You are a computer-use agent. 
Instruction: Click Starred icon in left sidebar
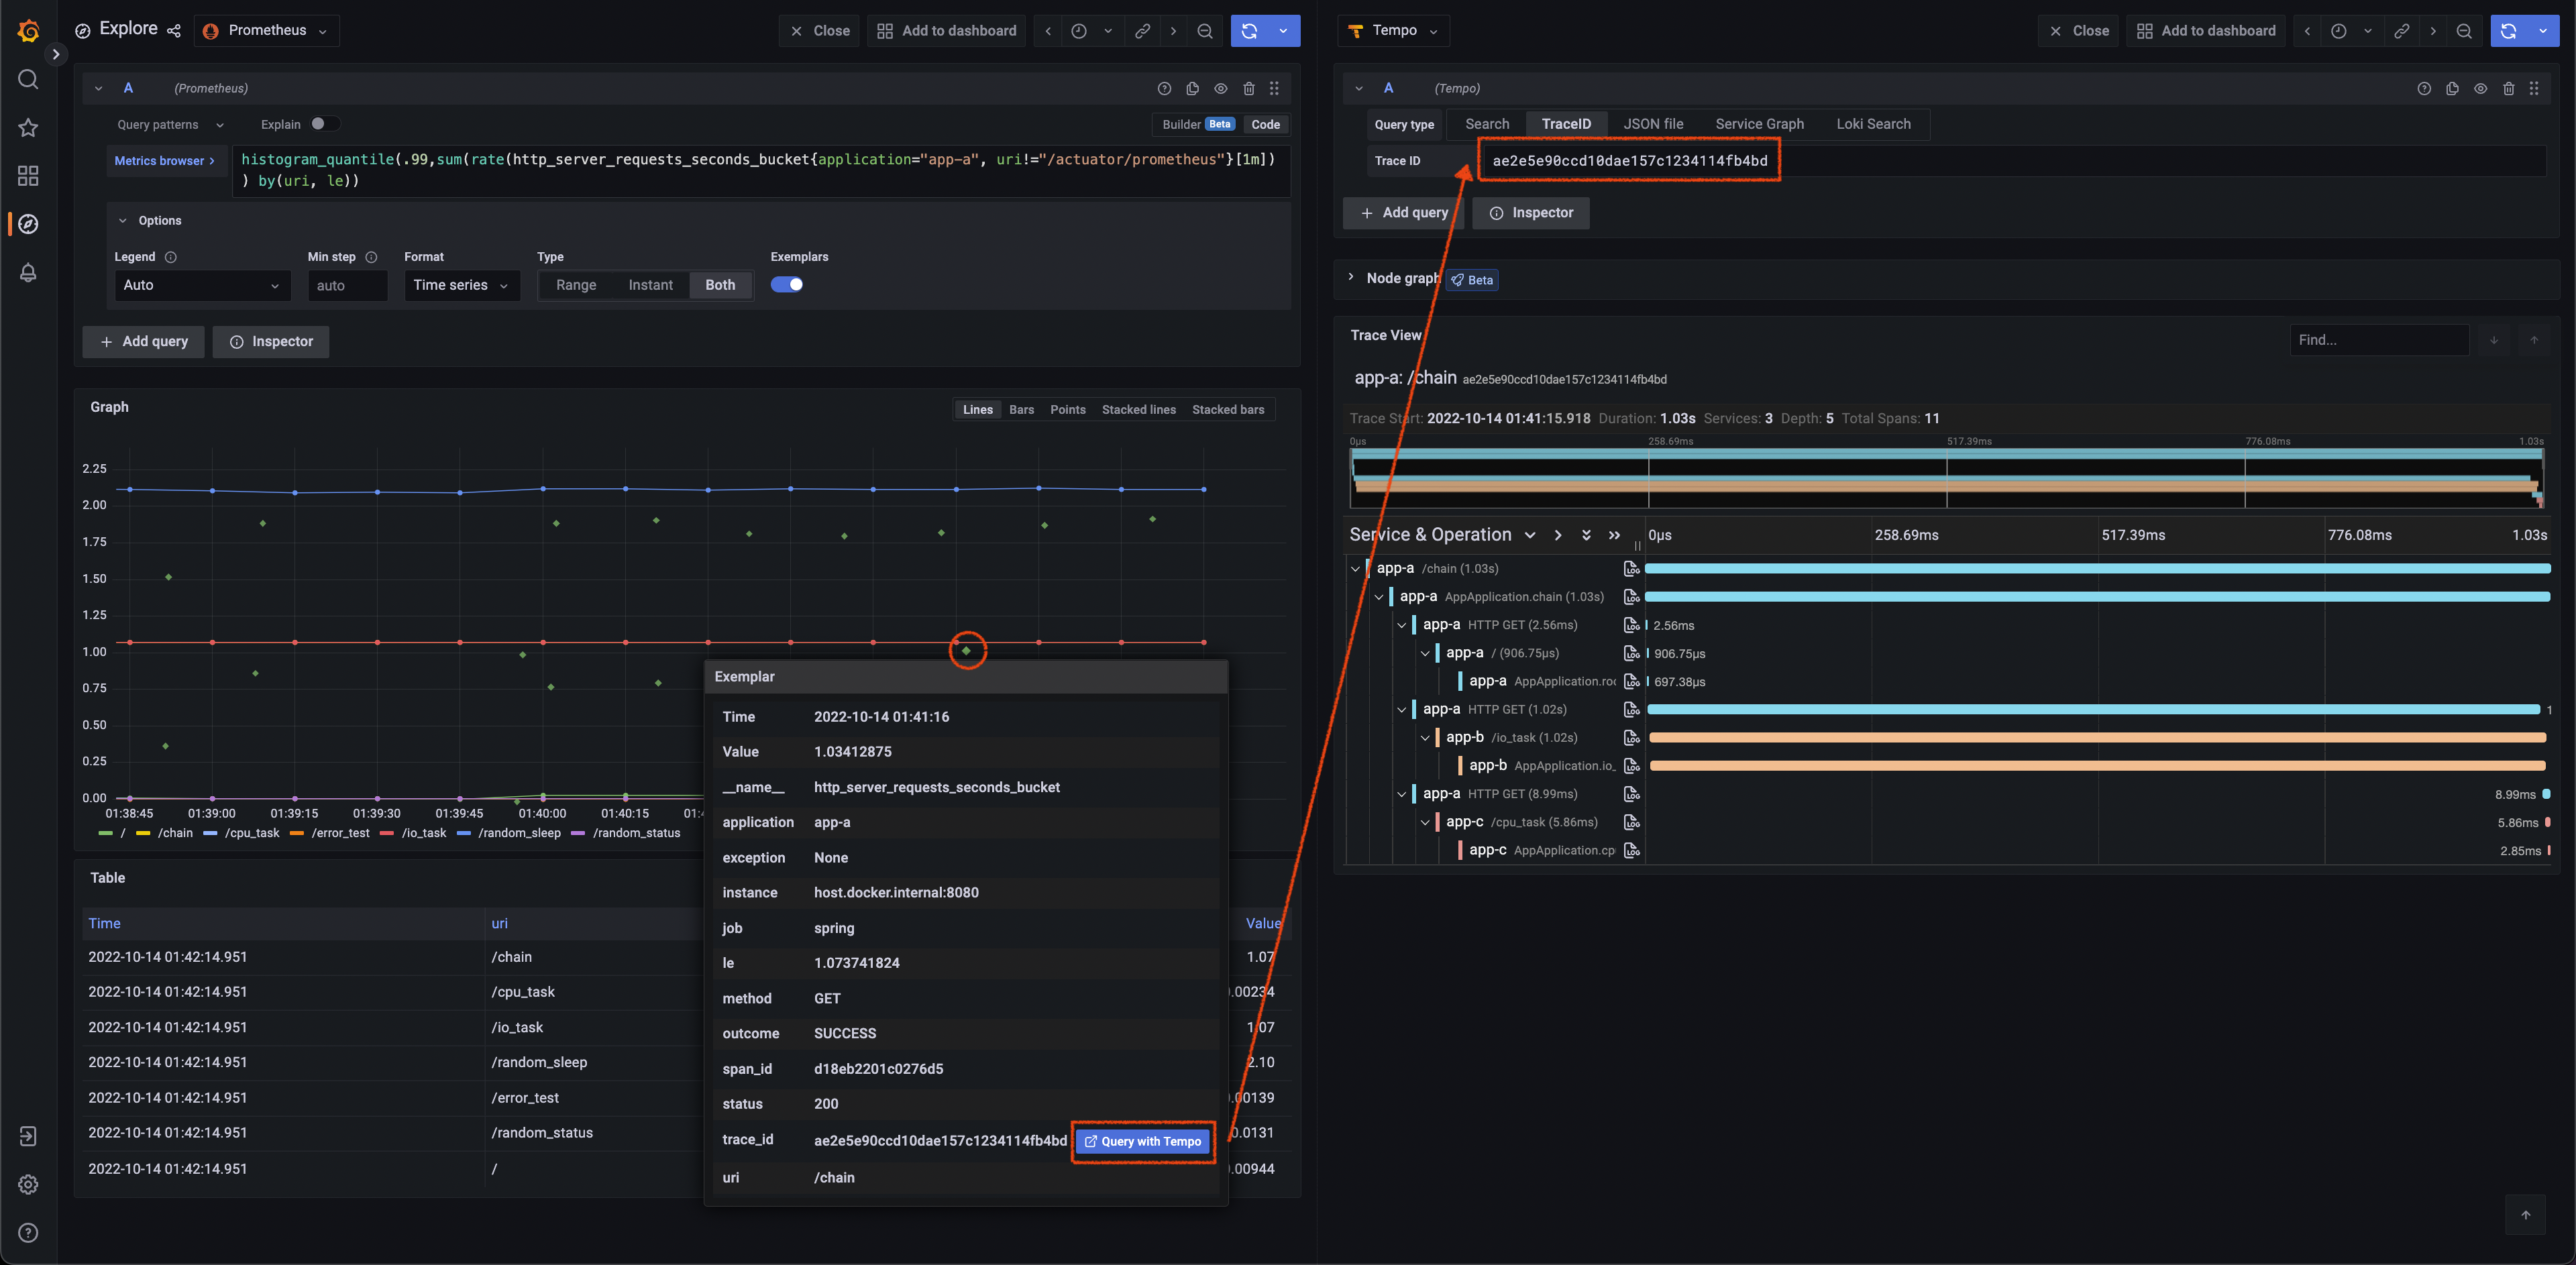click(28, 128)
